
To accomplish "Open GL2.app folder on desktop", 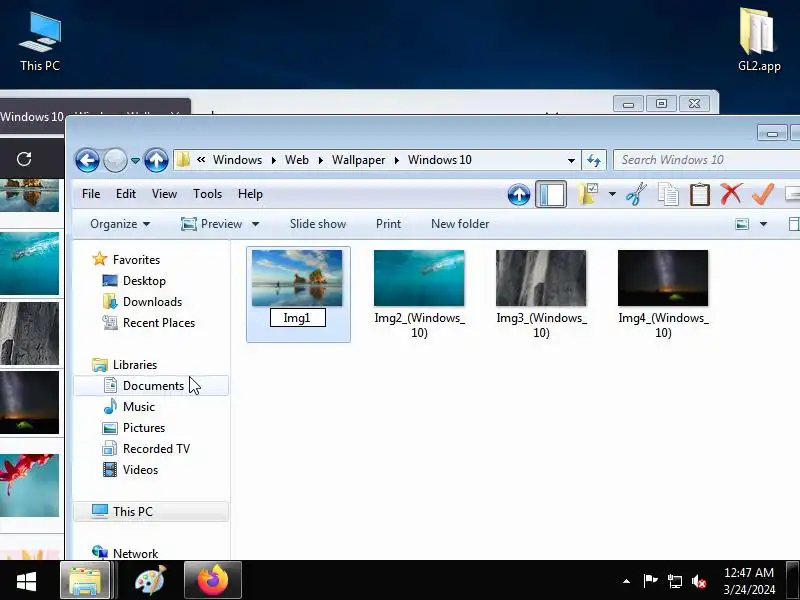I will (x=759, y=39).
